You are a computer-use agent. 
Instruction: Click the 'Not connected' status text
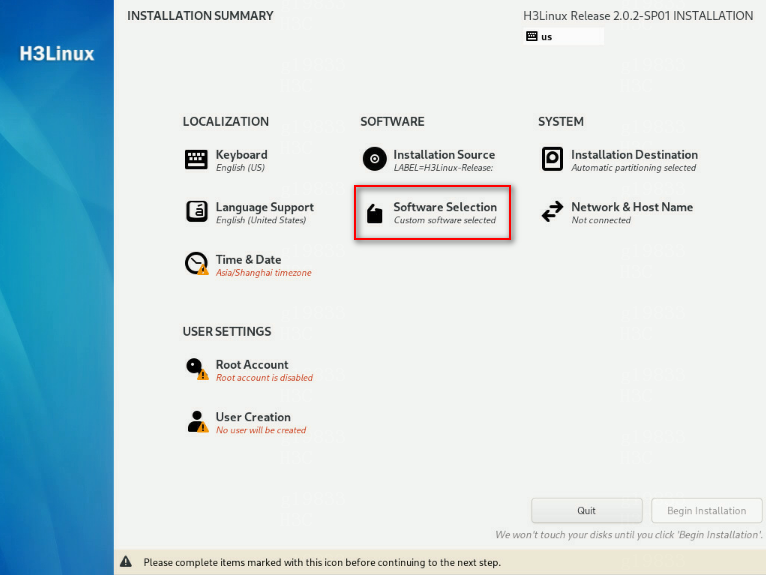tap(601, 220)
